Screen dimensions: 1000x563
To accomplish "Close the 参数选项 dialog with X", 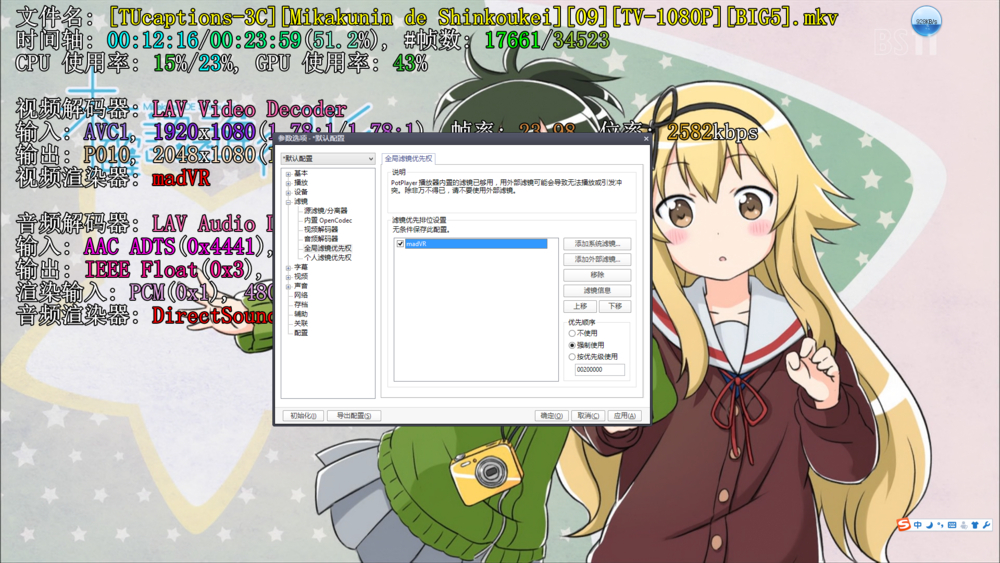I will click(x=645, y=138).
